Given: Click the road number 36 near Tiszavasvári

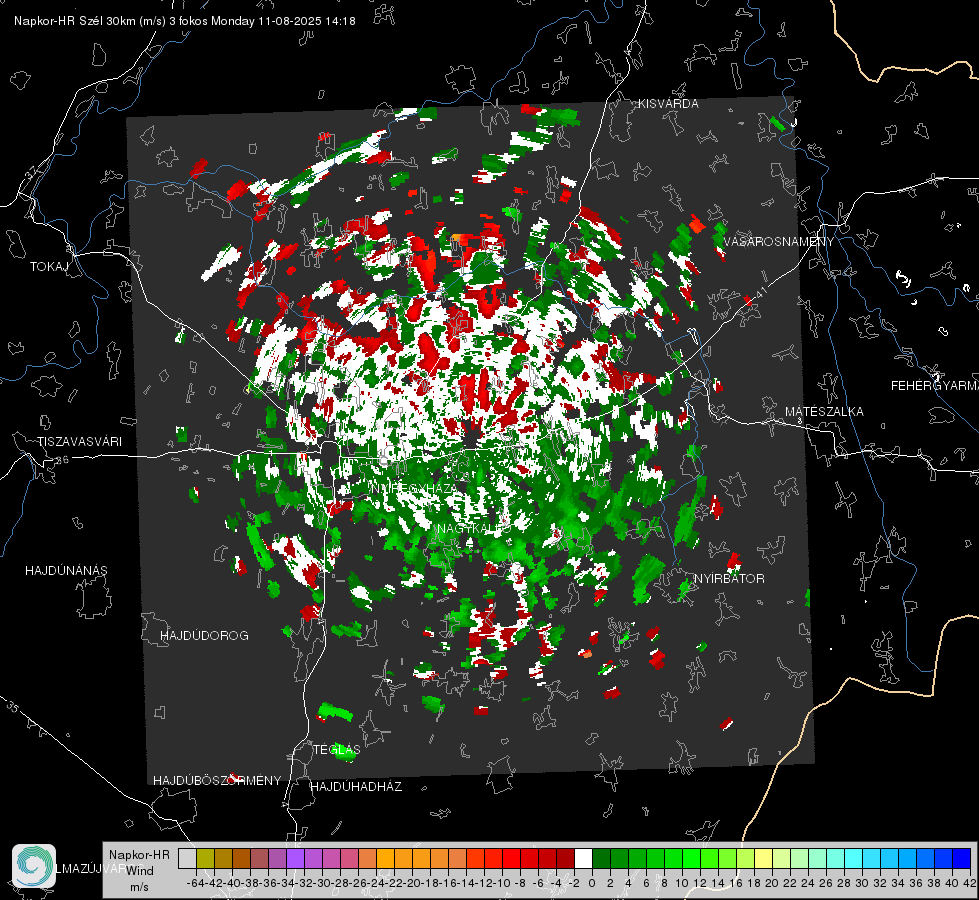Looking at the screenshot, I should 62,460.
